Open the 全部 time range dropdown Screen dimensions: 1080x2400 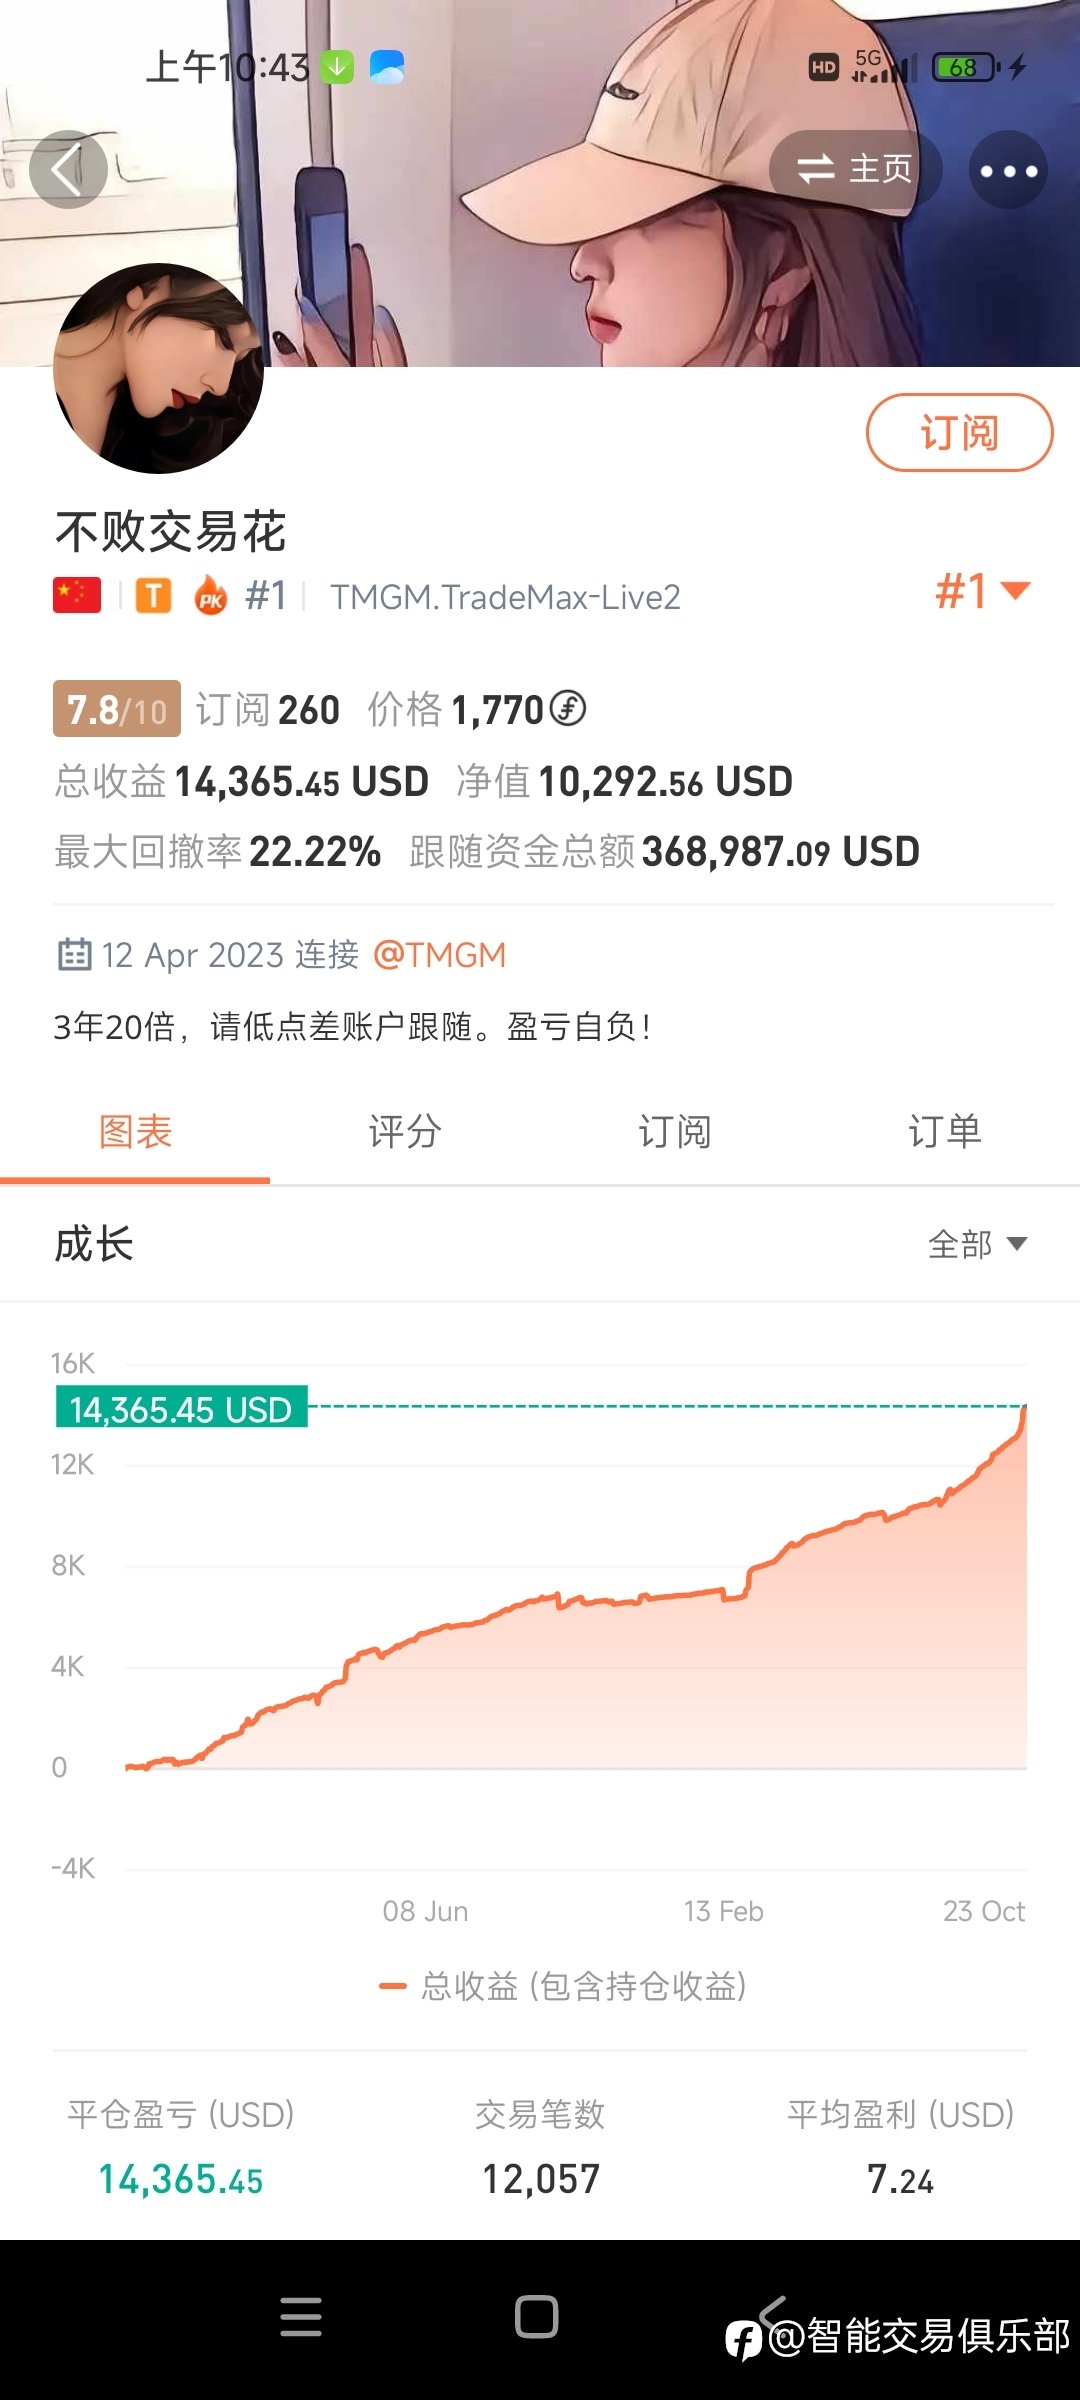977,1244
